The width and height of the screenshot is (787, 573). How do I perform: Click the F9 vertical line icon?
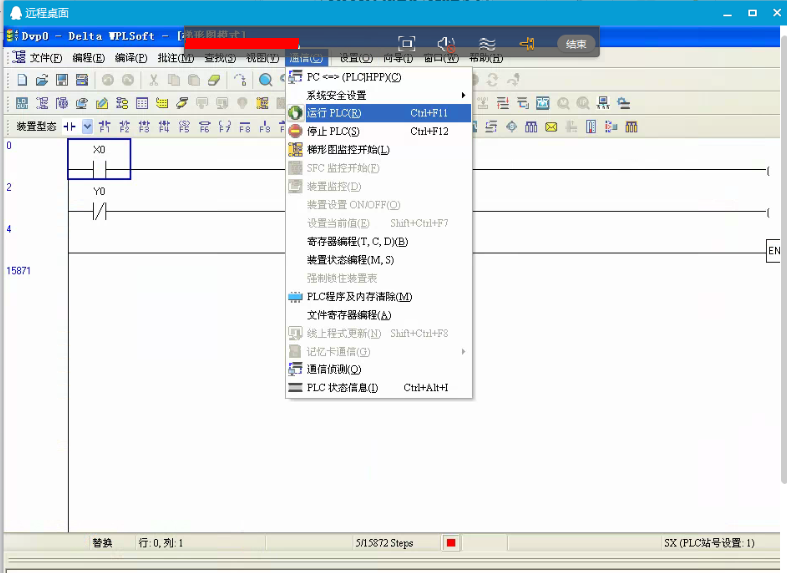coord(265,127)
